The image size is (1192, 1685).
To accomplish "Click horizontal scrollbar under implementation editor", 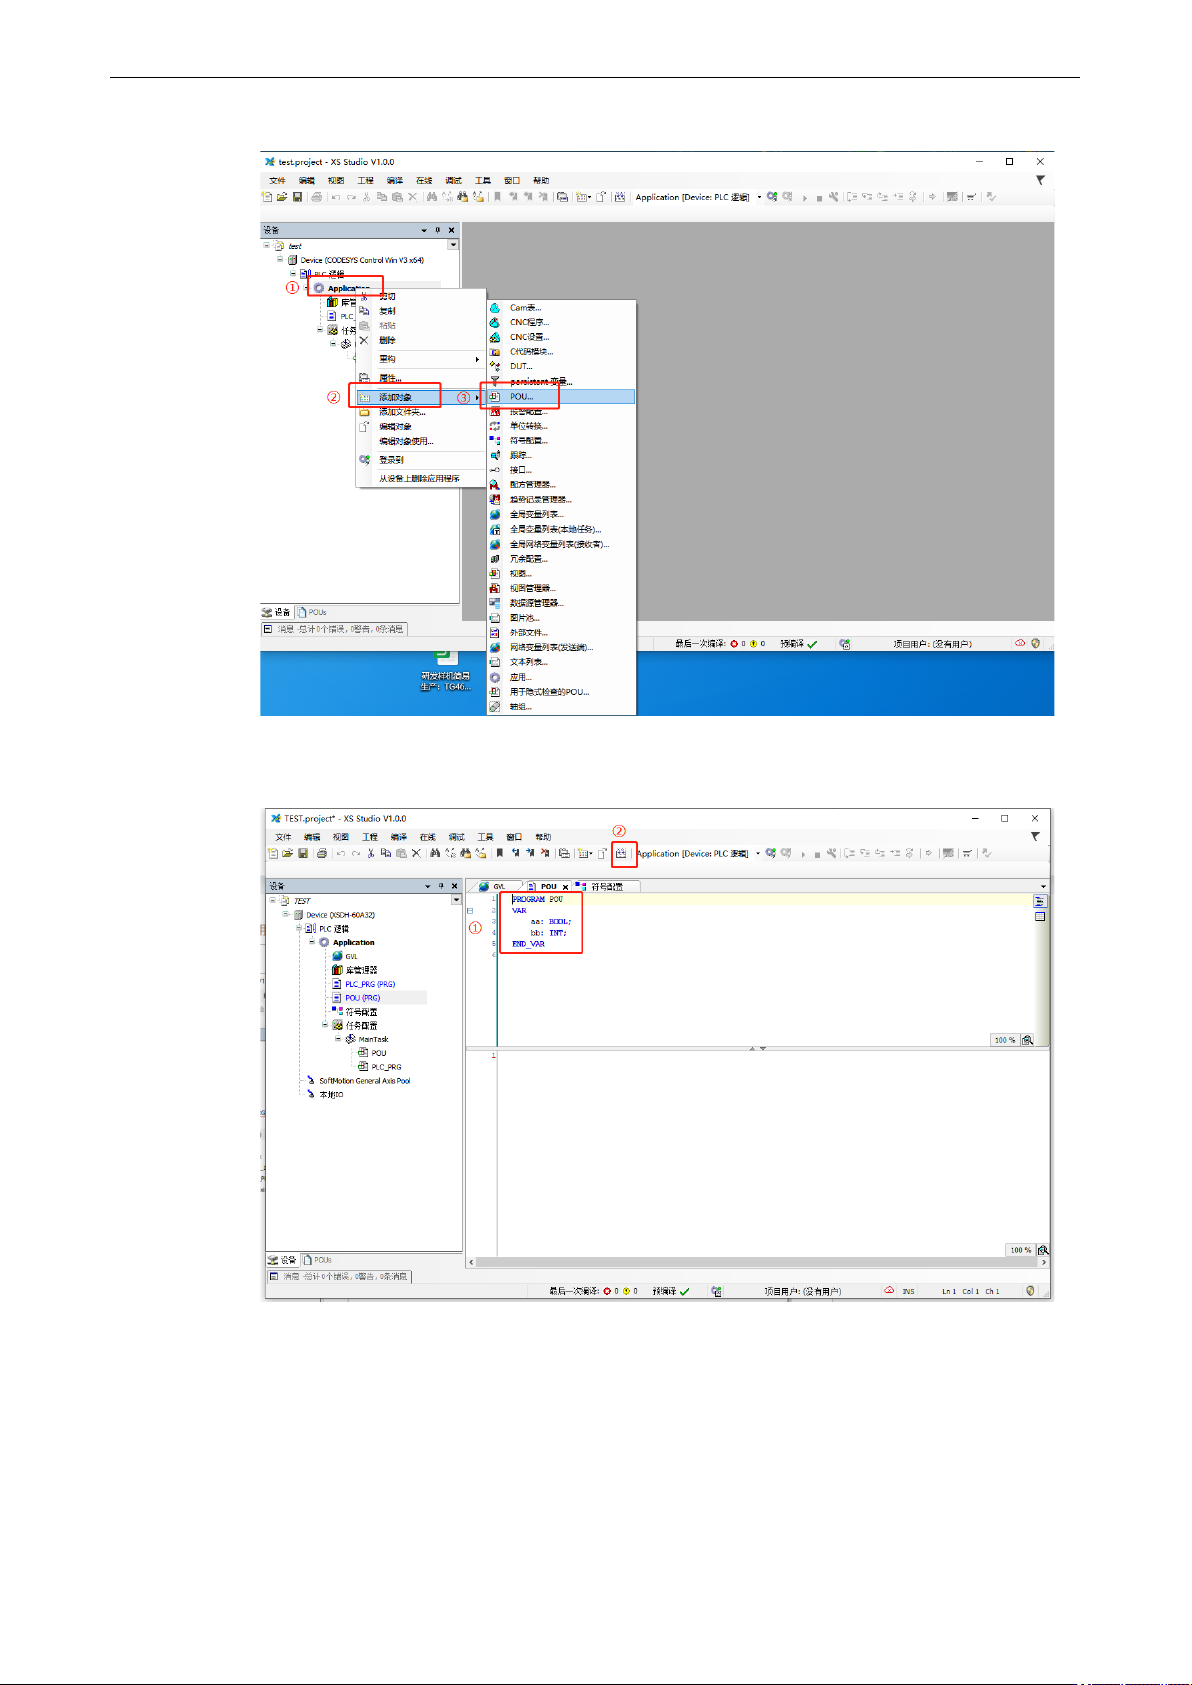I will 757,1262.
